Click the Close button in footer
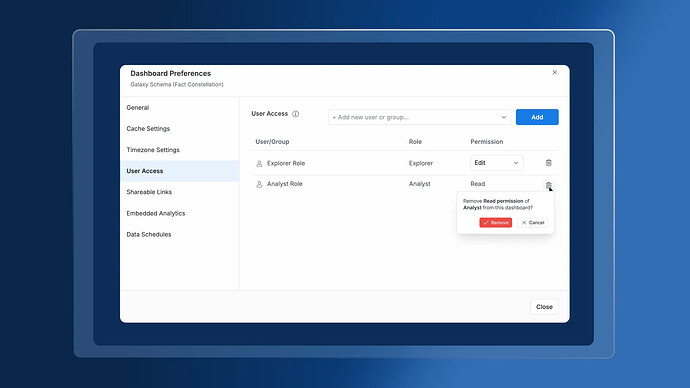This screenshot has width=690, height=388. pos(544,307)
